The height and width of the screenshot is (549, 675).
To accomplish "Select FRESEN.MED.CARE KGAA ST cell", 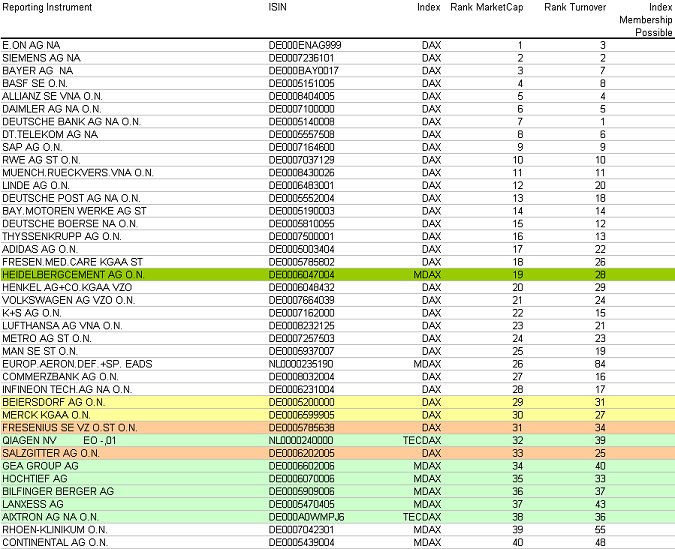I will [72, 262].
